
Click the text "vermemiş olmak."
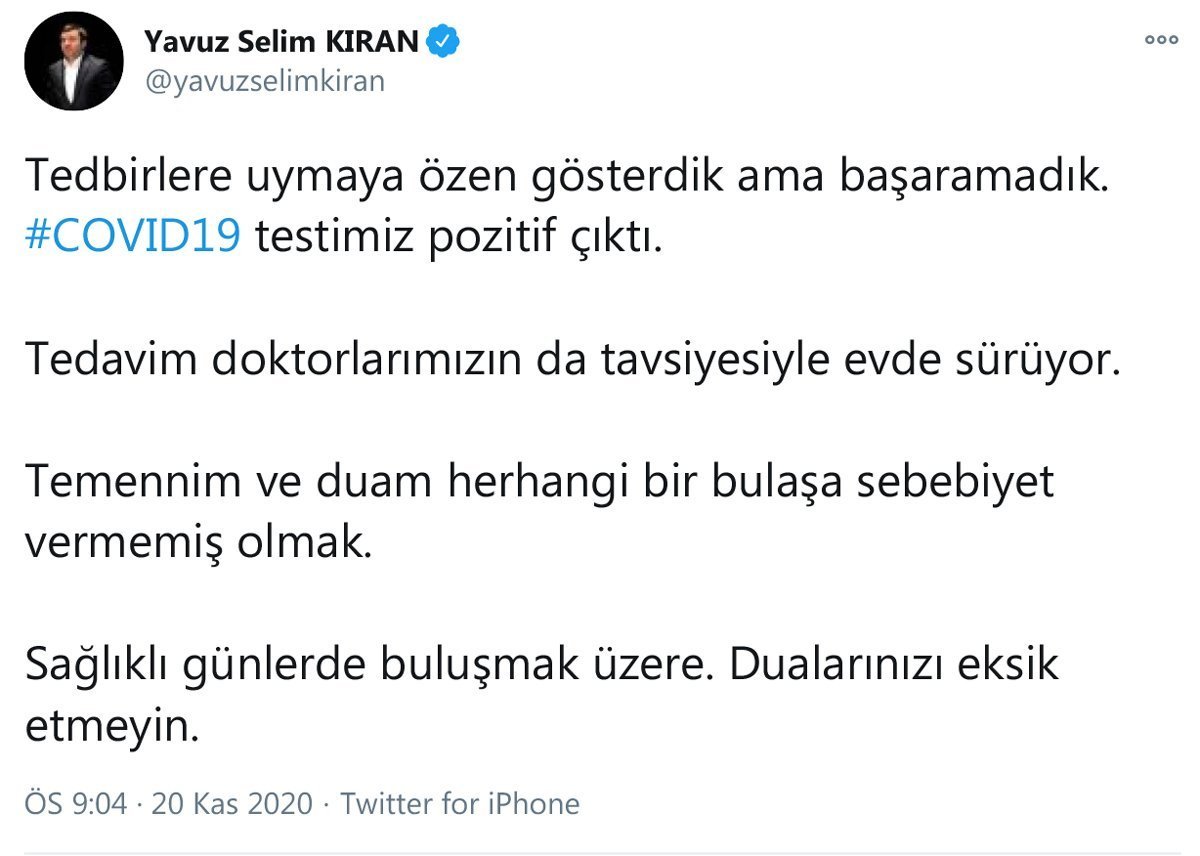tap(196, 543)
